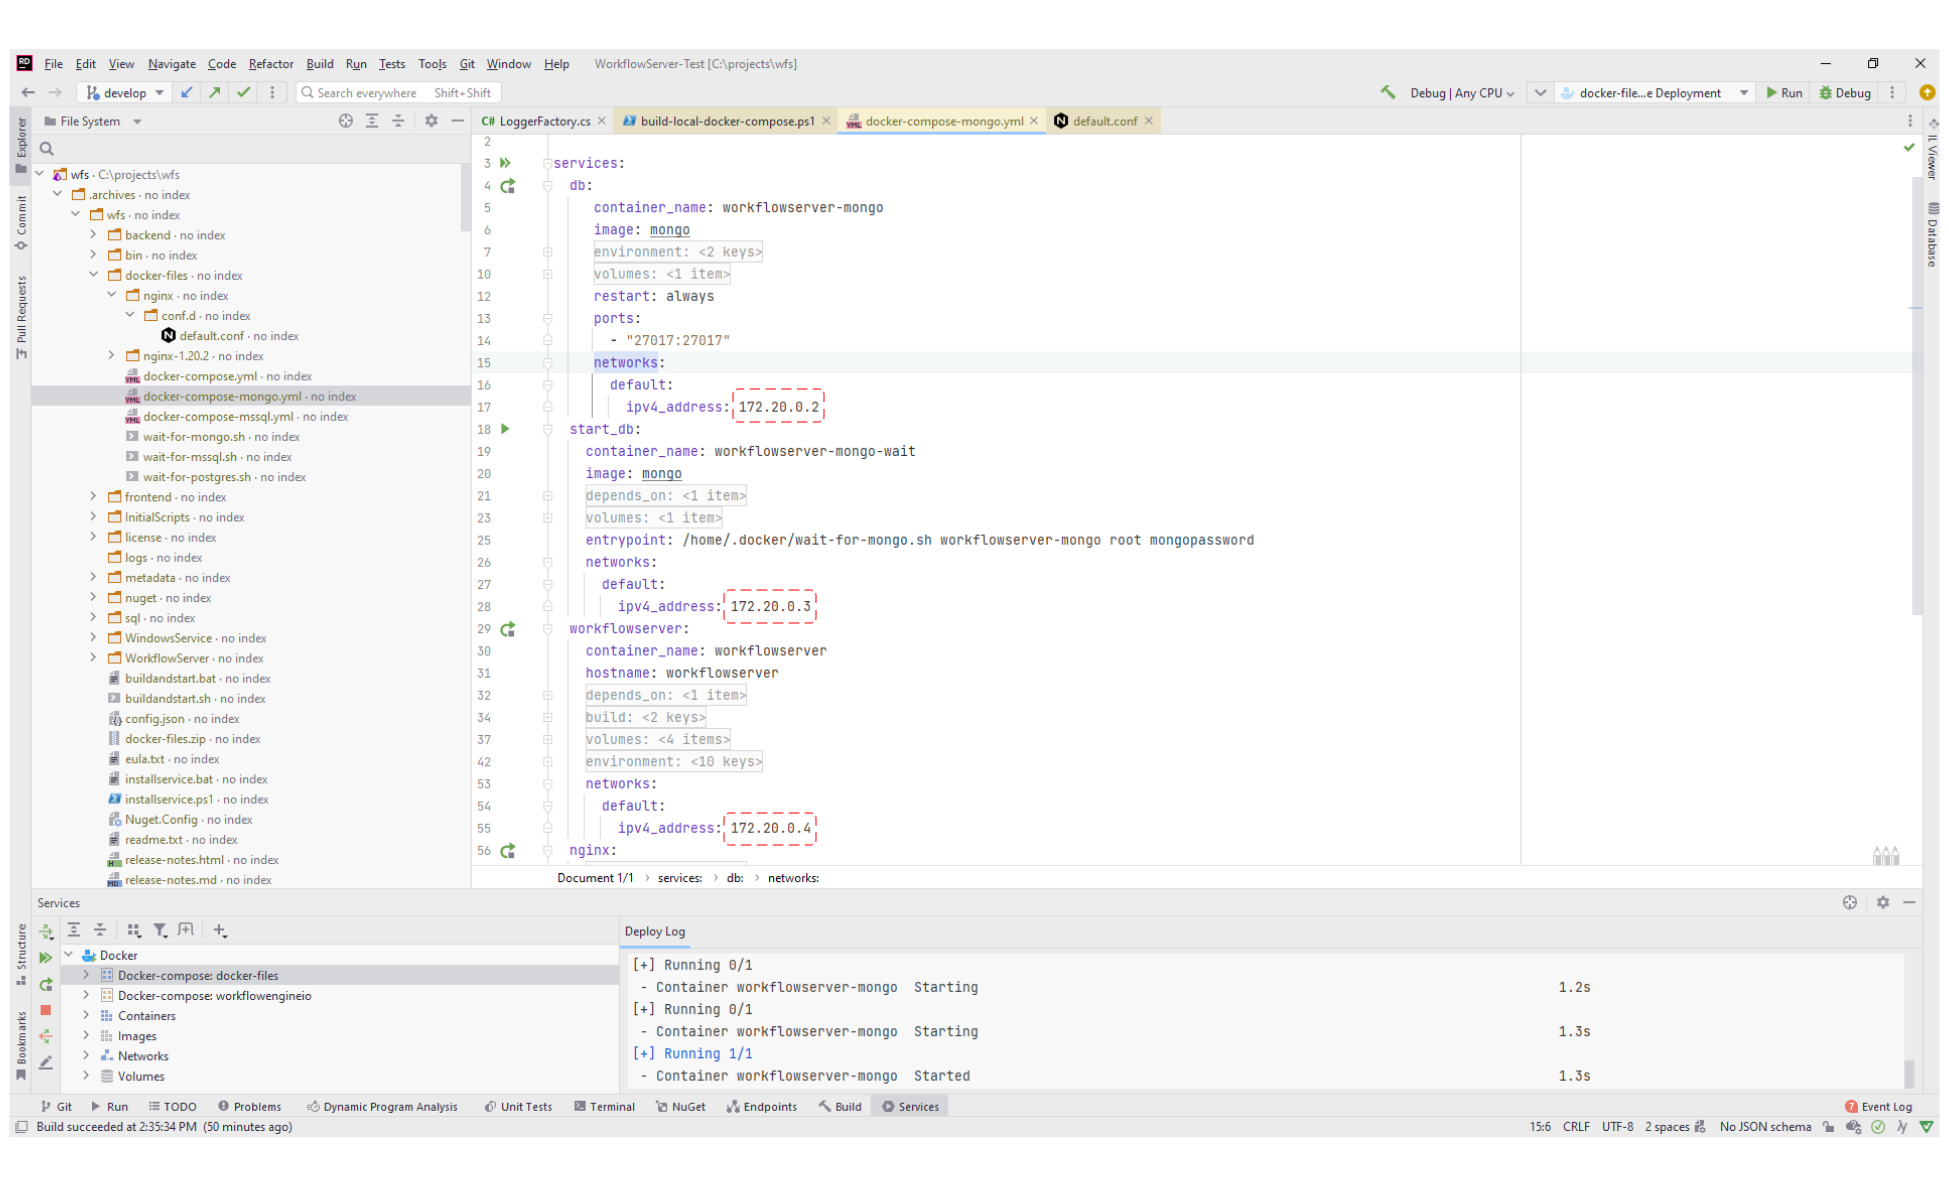This screenshot has height=1185, width=1949.
Task: Toggle the Structure tool window
Action: (x=21, y=954)
